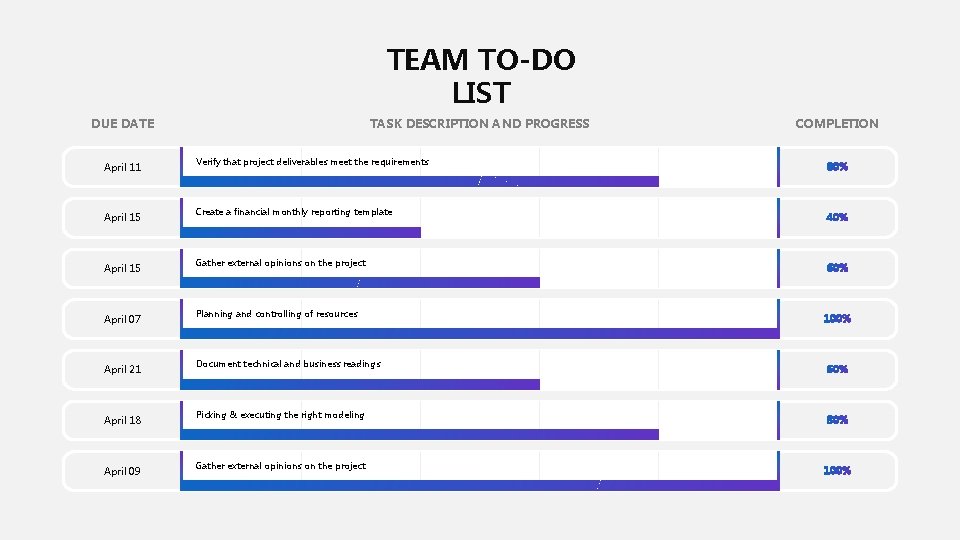Click the TASK DESCRIPTION AND PROGRESS header
This screenshot has width=960, height=540.
(479, 124)
